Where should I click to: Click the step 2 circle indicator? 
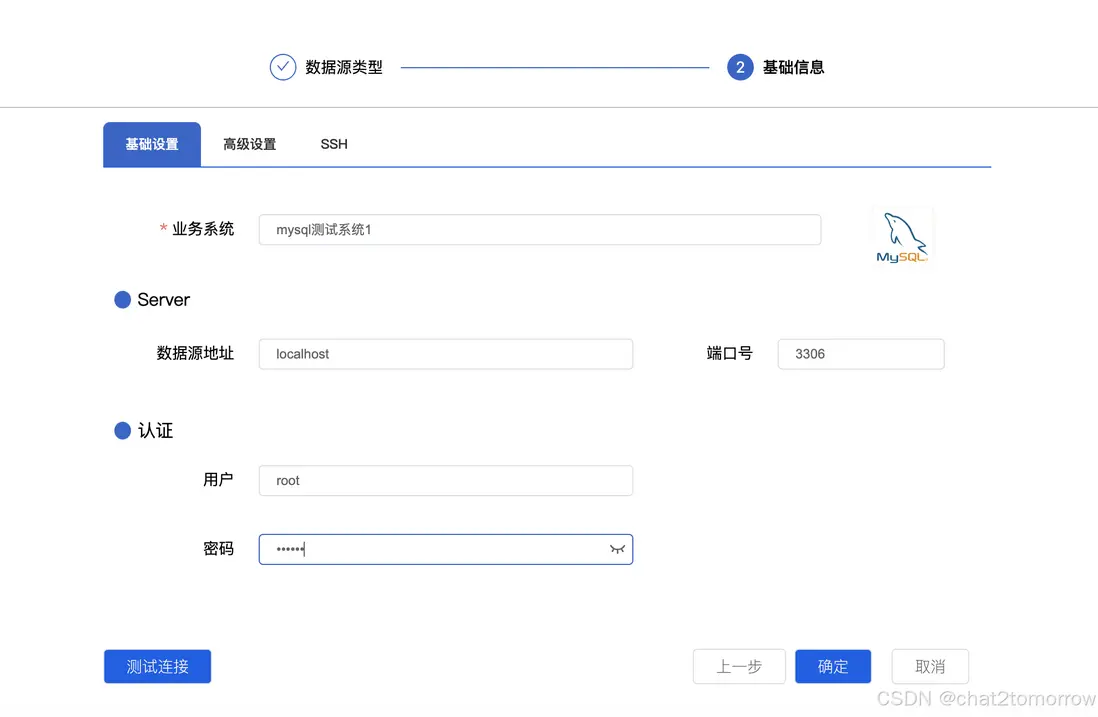pyautogui.click(x=740, y=67)
